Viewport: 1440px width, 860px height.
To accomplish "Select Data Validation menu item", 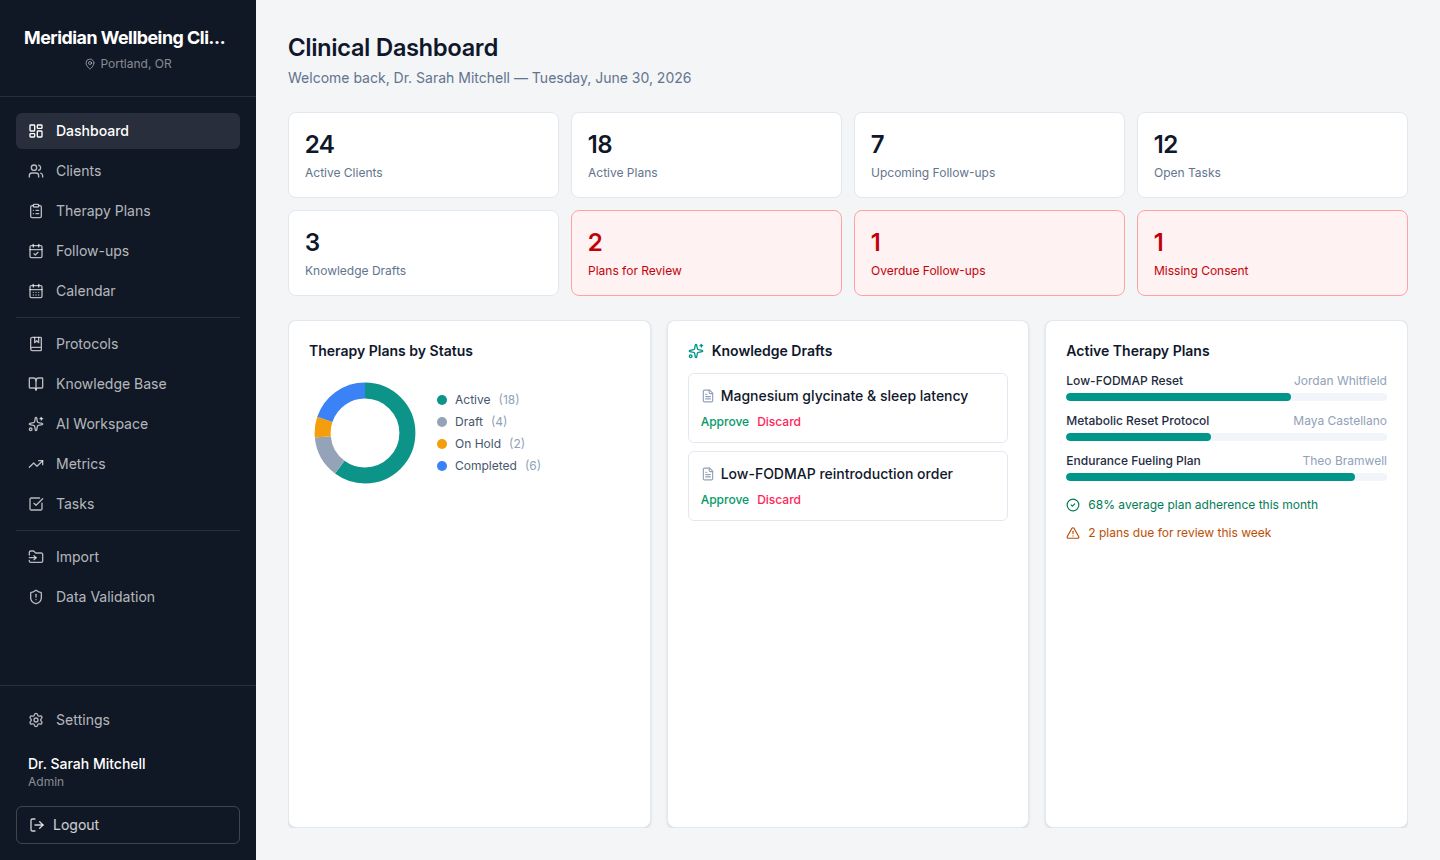I will tap(128, 597).
